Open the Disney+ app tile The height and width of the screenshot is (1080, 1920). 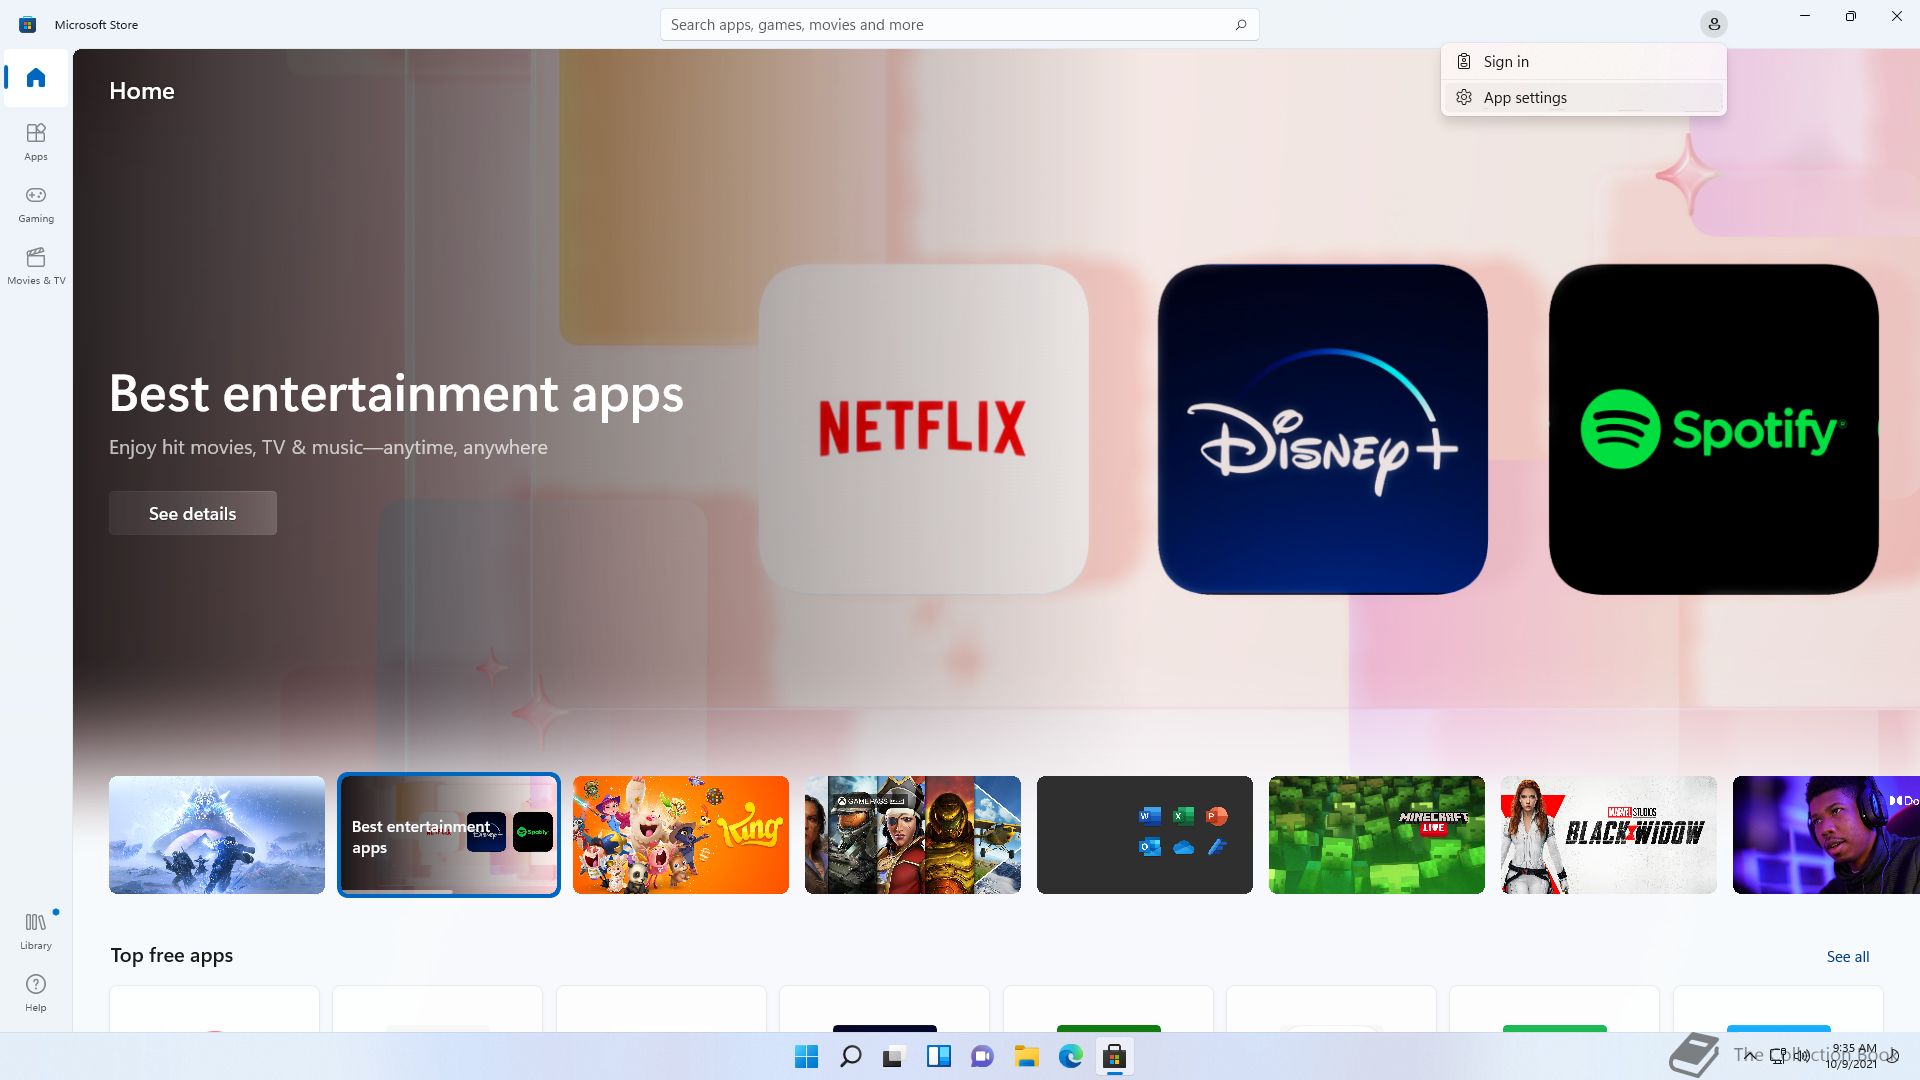point(1322,429)
